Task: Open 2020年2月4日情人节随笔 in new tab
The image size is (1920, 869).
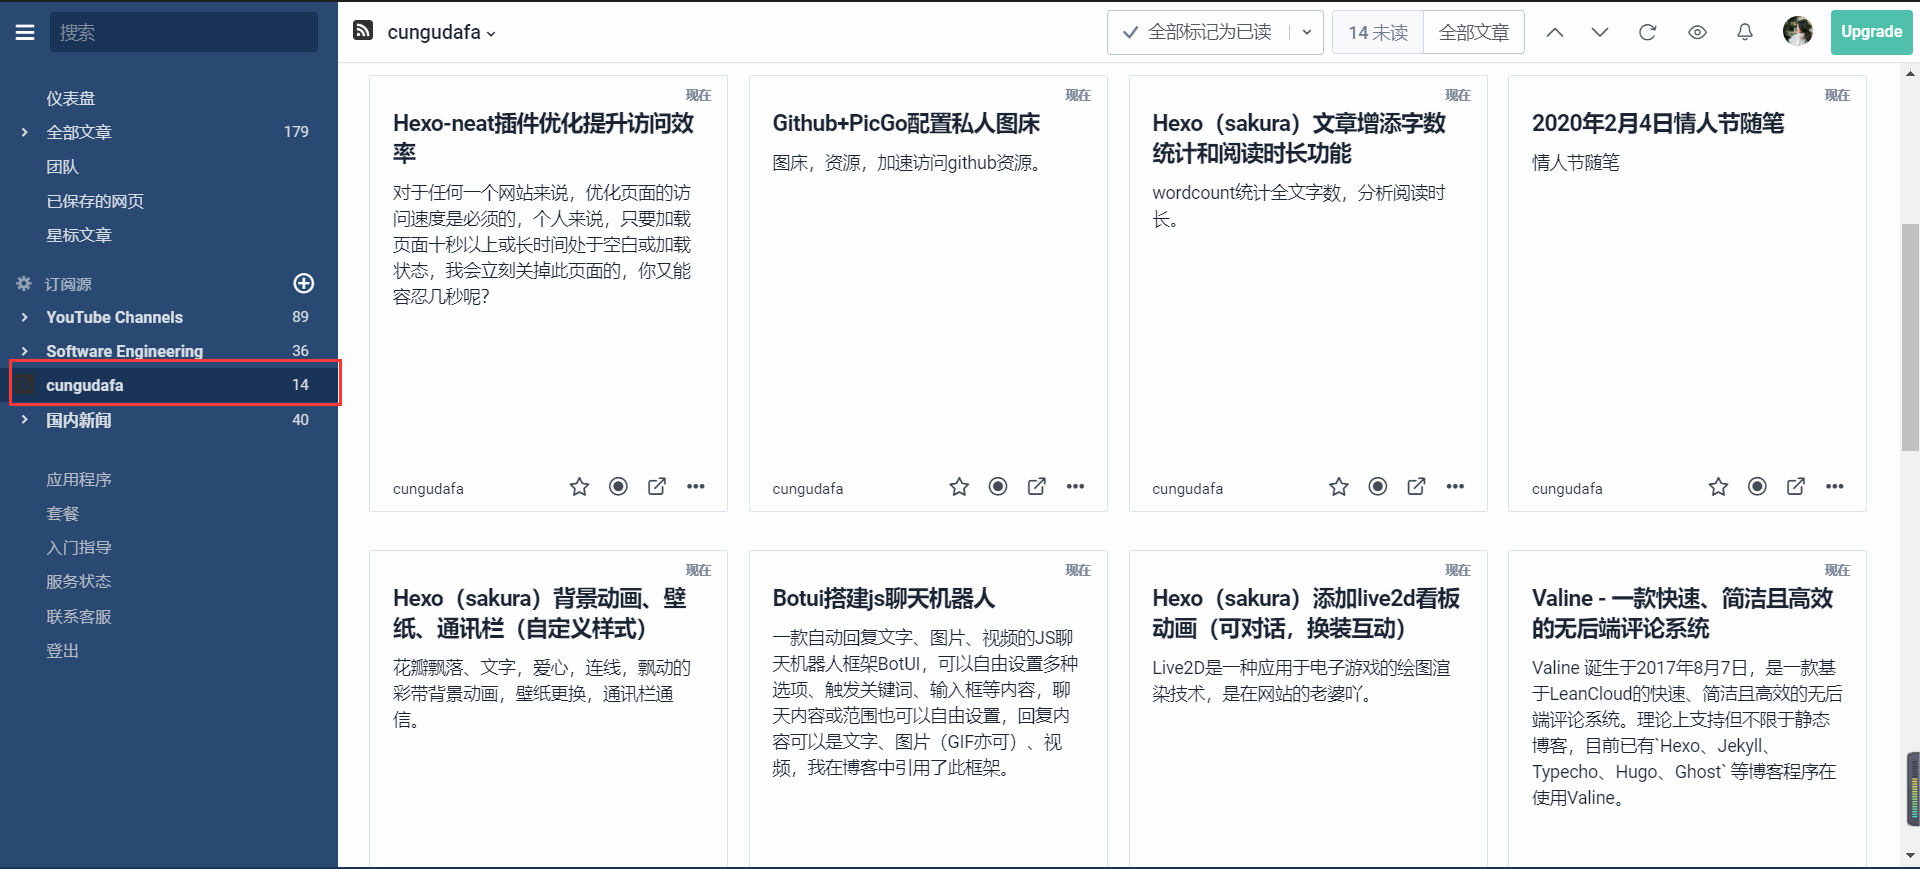Action: pyautogui.click(x=1796, y=486)
